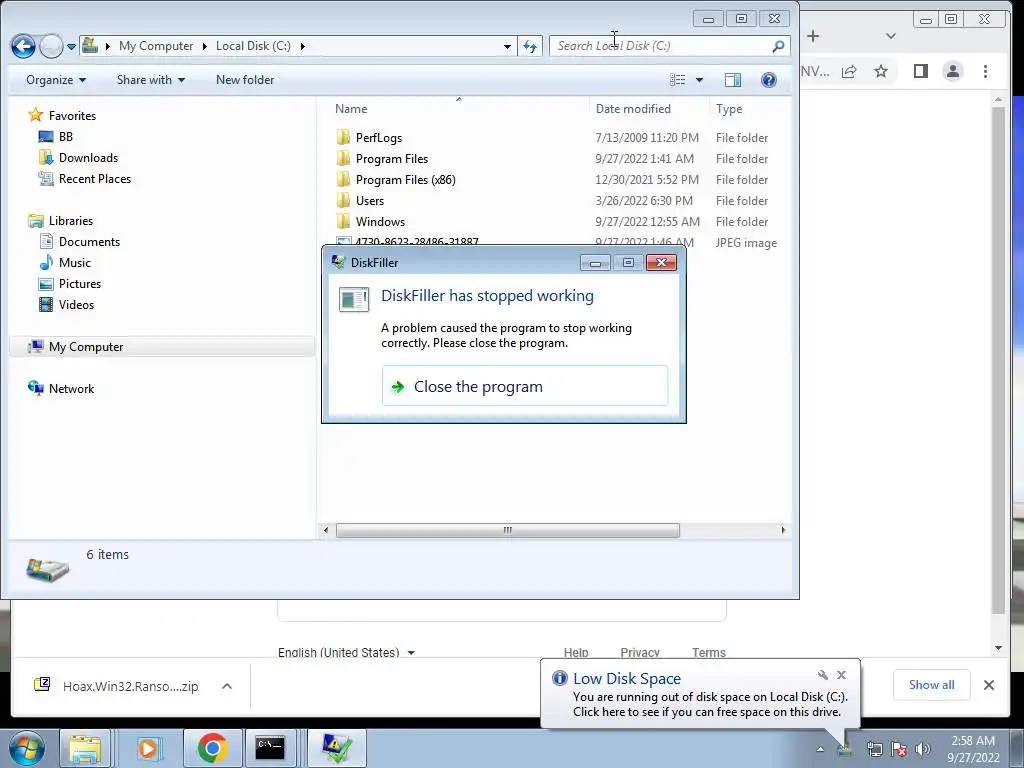This screenshot has height=768, width=1024.
Task: Open Windows Explorer from taskbar
Action: [x=86, y=748]
